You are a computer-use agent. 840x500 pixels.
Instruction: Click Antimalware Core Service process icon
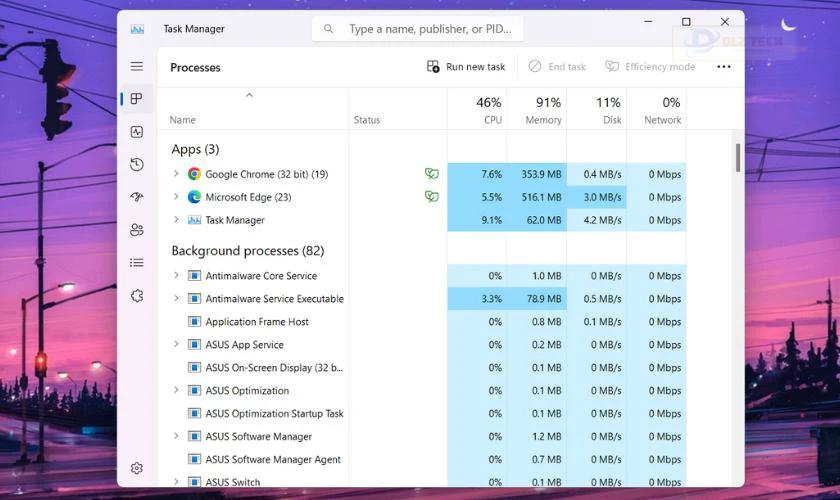click(194, 275)
